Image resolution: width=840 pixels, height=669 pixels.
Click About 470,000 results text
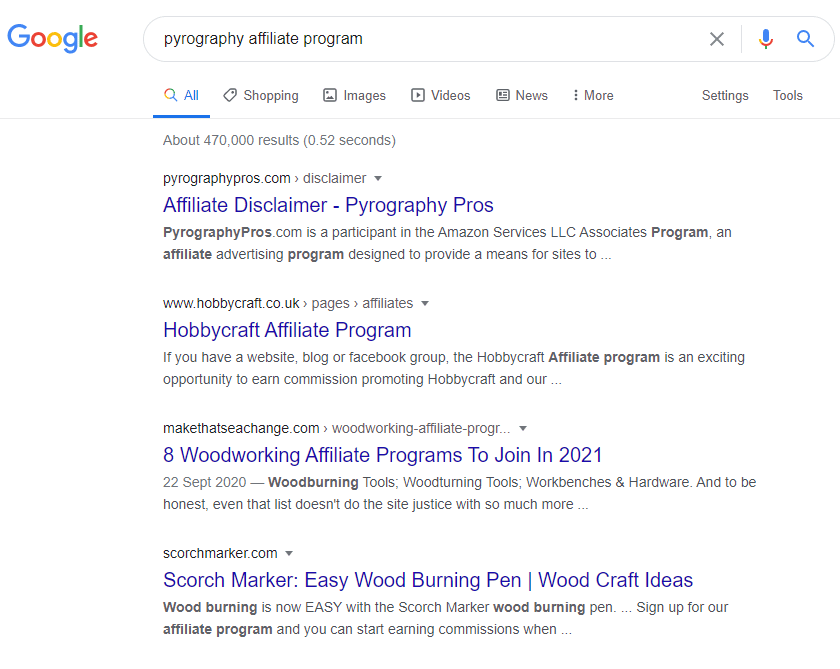279,140
